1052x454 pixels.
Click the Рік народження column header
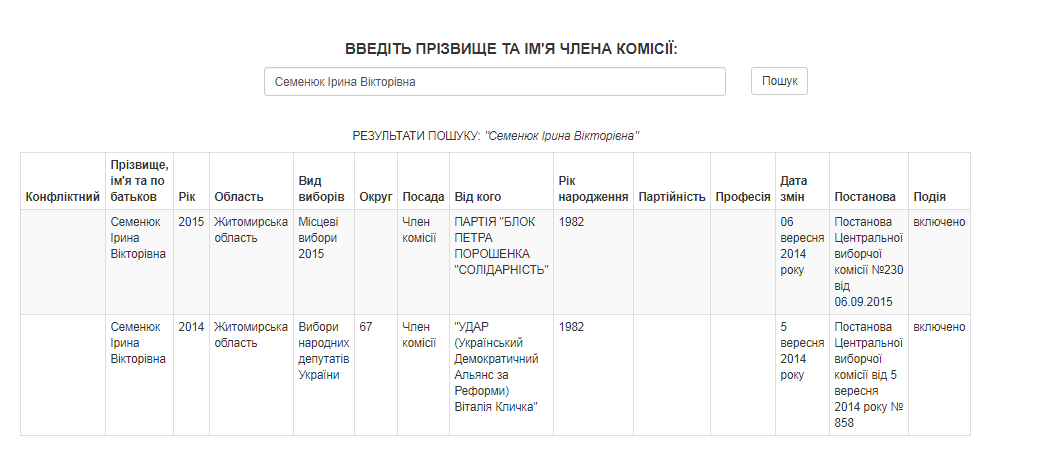593,188
